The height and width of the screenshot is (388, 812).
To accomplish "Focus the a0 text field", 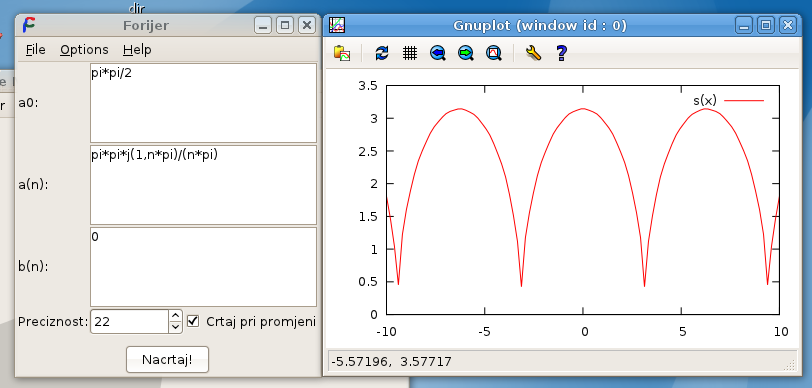I will [x=203, y=103].
